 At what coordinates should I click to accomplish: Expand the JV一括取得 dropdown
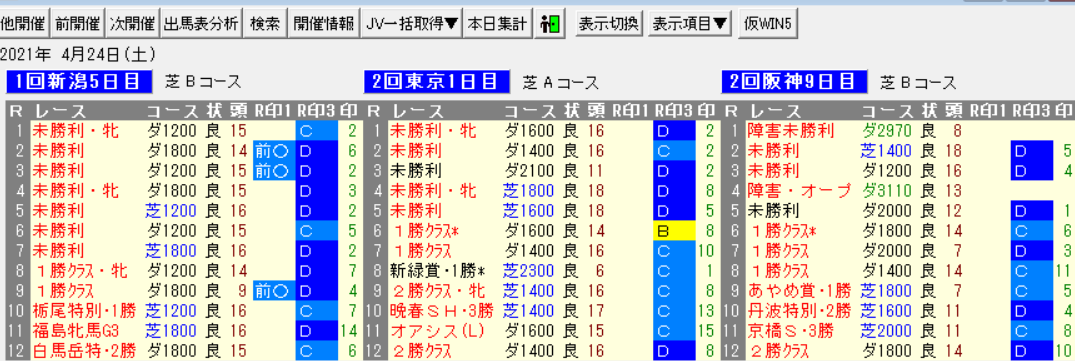(x=412, y=24)
